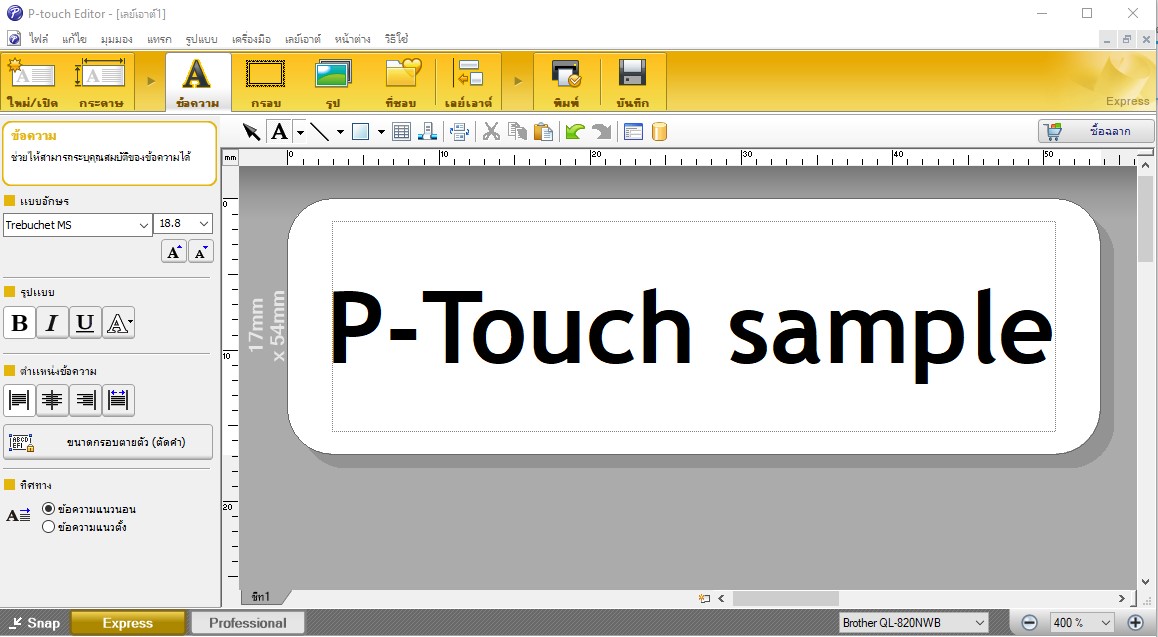Toggle Italic text formatting

click(x=52, y=323)
